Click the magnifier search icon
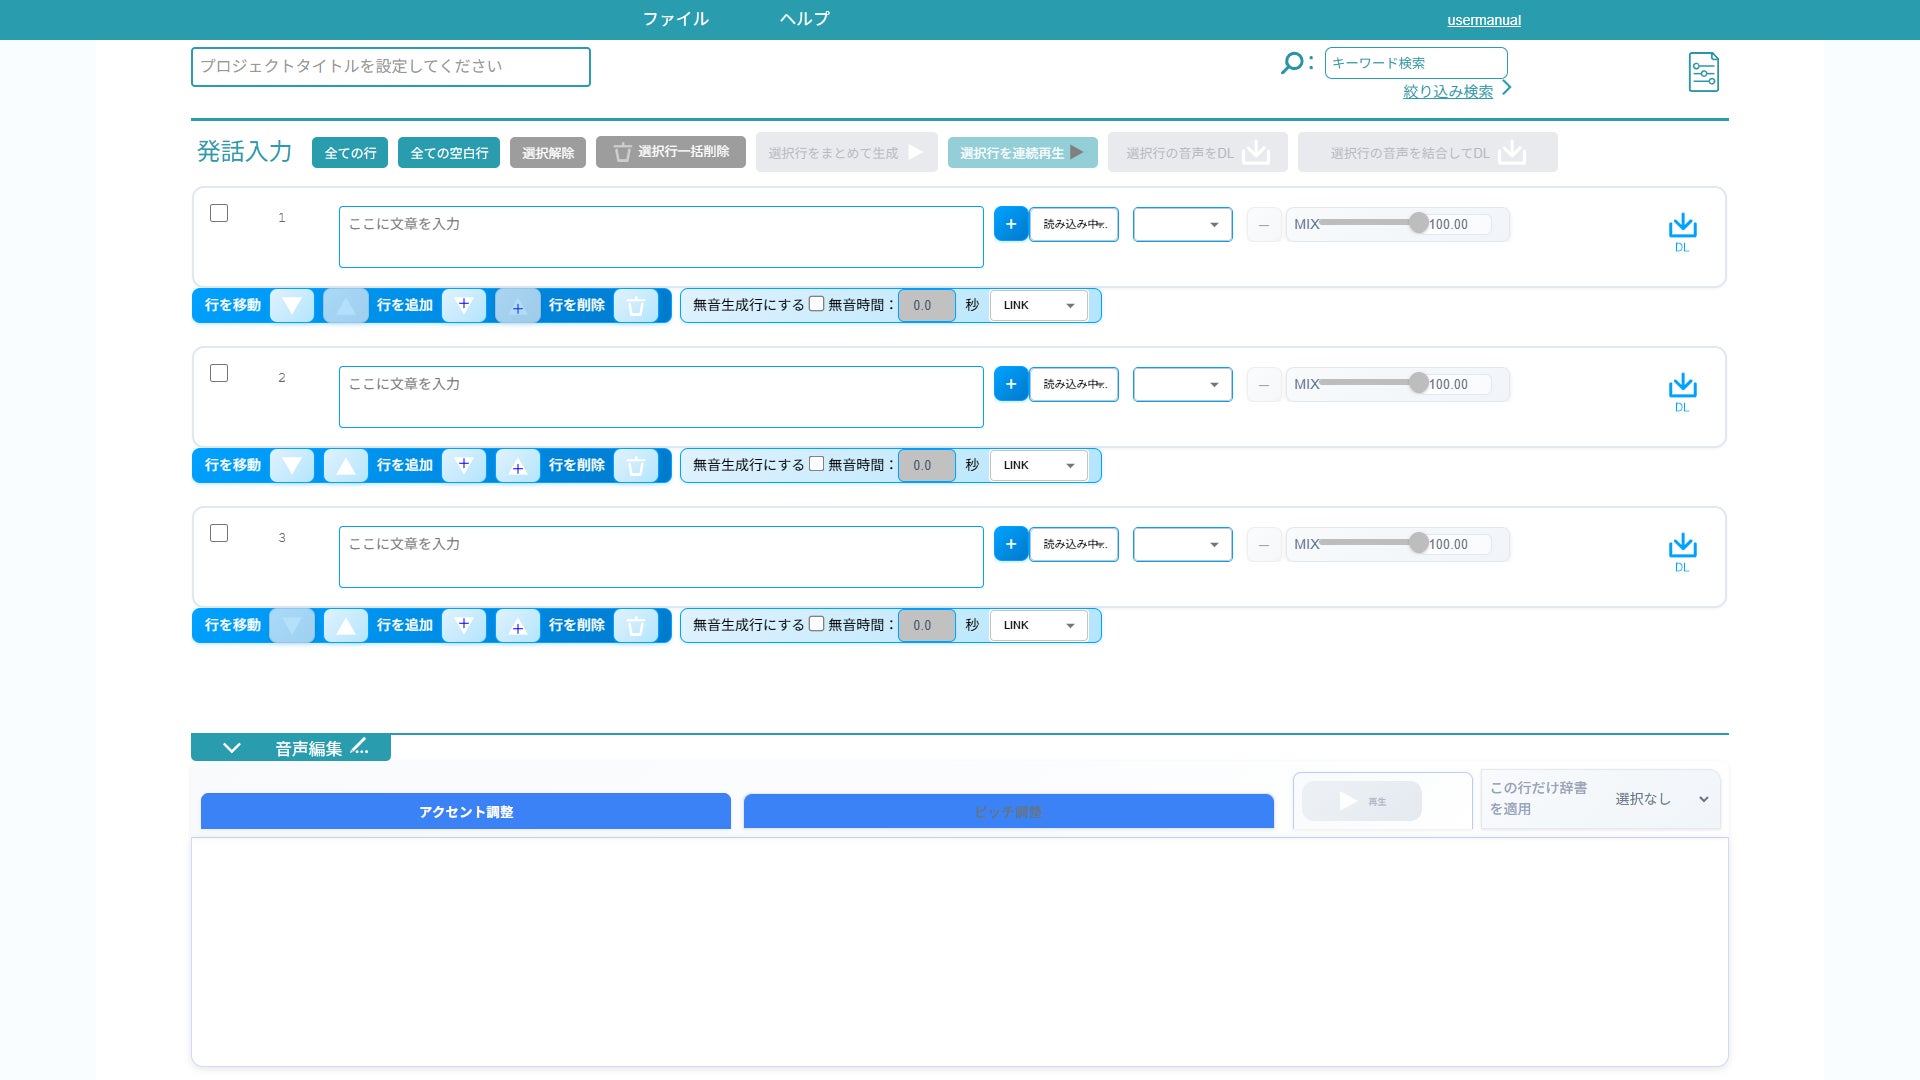 [1291, 63]
